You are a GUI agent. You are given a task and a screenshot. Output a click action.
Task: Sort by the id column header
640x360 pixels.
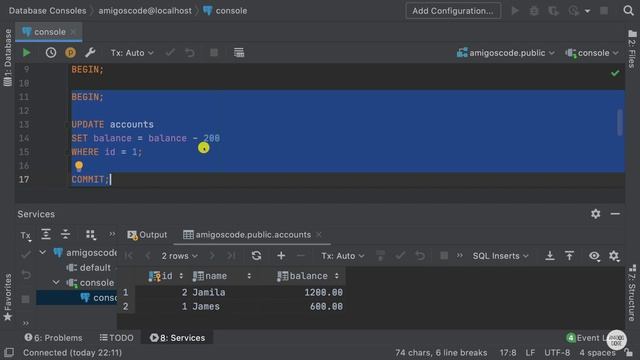(x=166, y=276)
